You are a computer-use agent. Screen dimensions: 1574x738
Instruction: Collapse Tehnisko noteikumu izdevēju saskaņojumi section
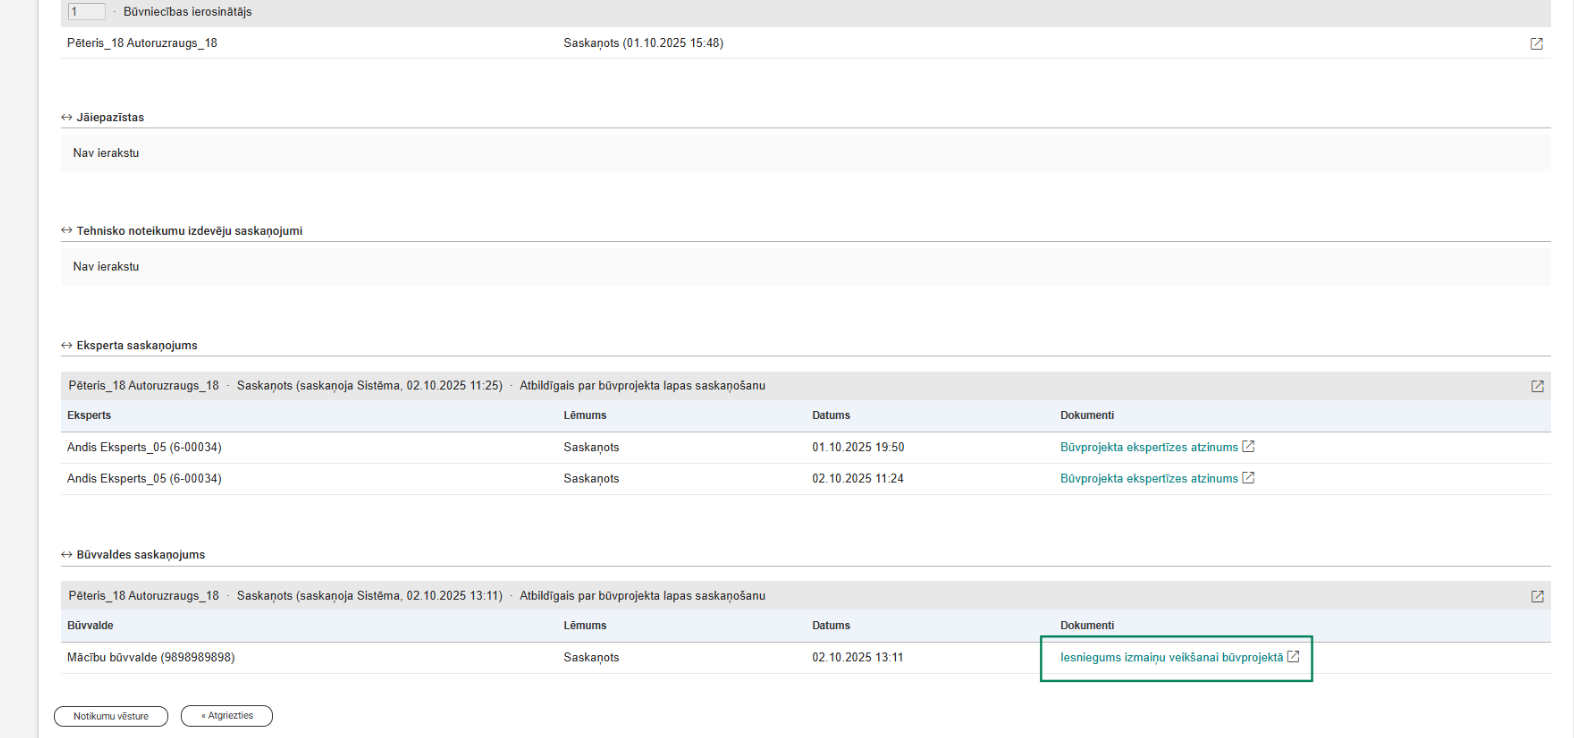67,231
